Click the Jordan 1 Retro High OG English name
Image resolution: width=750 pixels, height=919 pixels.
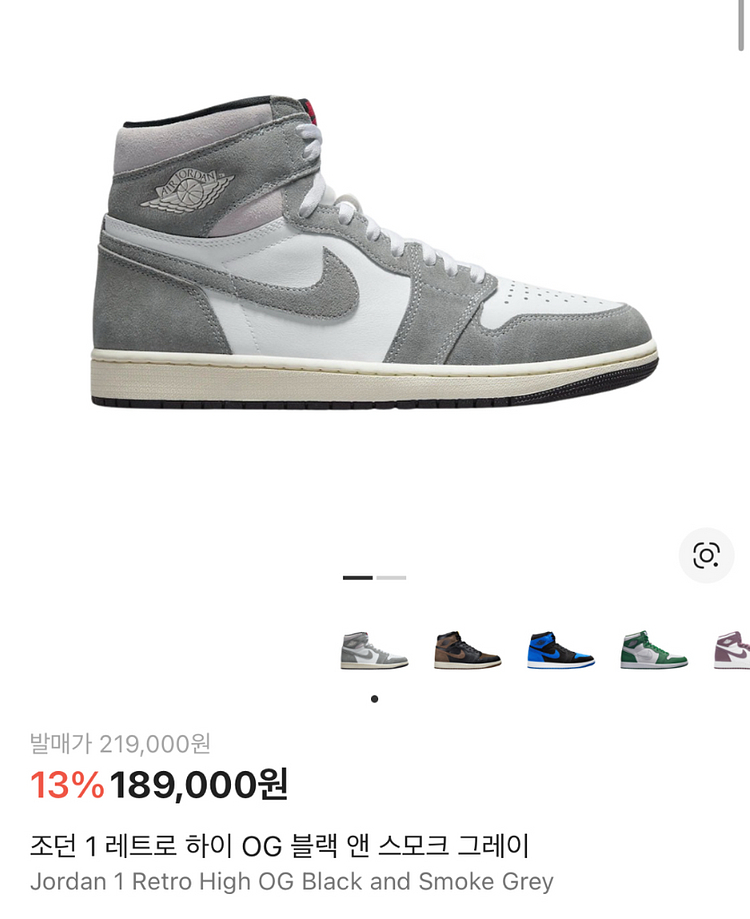point(292,881)
